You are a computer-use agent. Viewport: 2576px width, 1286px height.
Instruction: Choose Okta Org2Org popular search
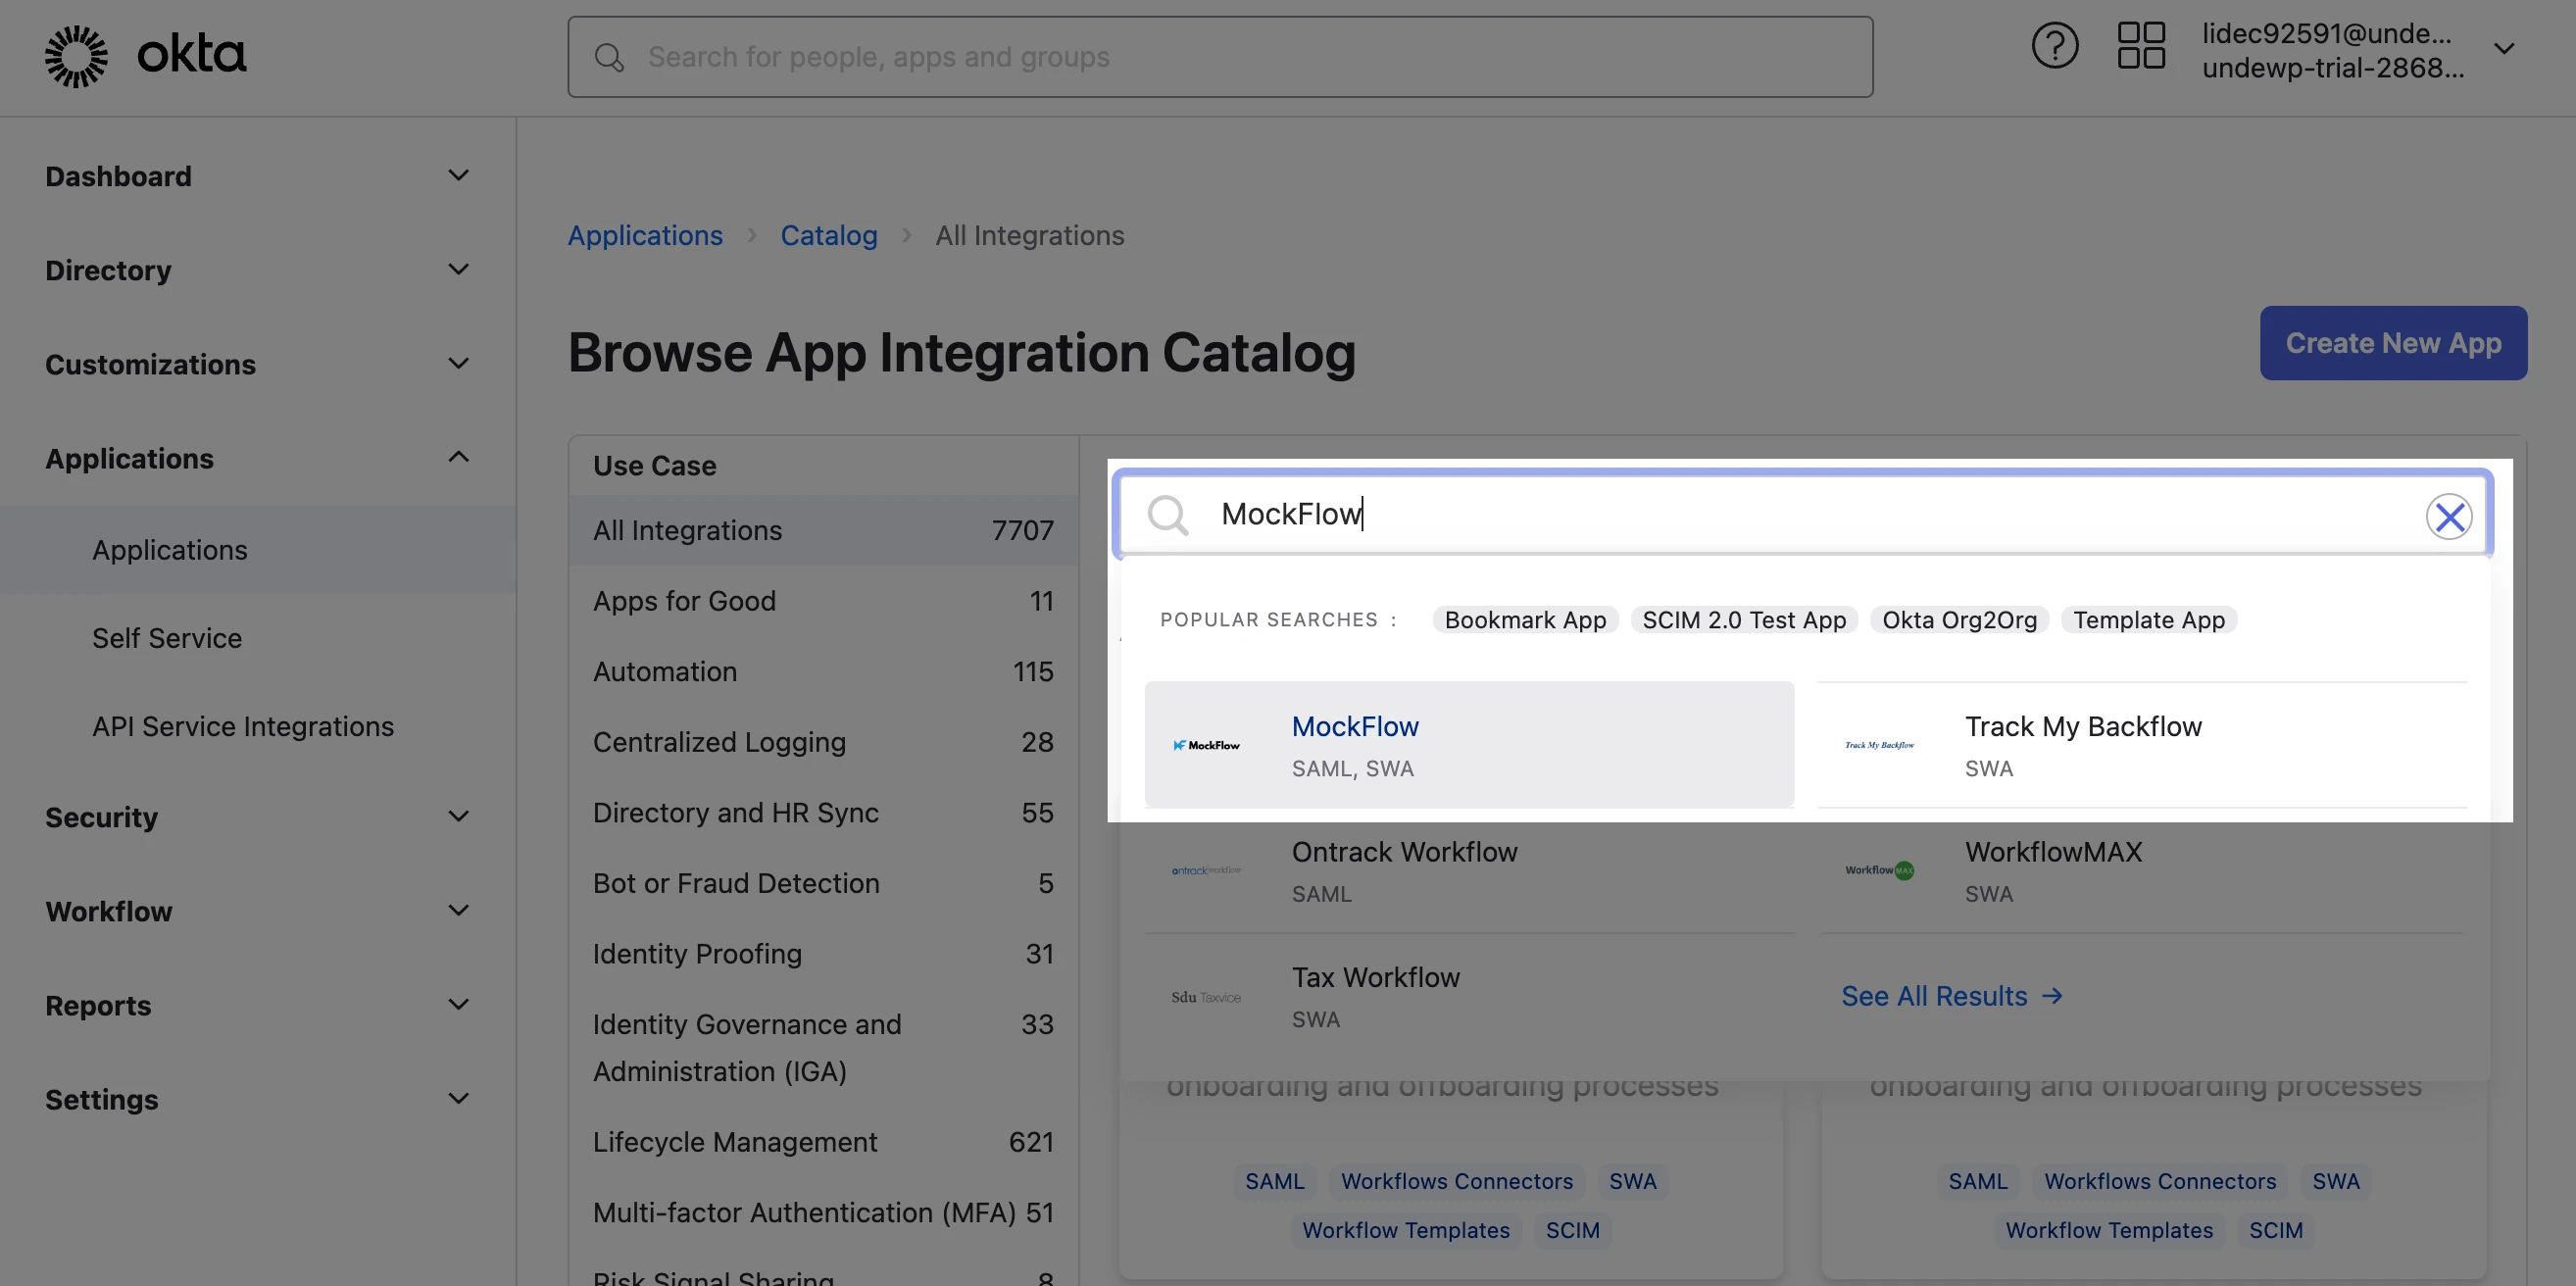pyautogui.click(x=1959, y=620)
